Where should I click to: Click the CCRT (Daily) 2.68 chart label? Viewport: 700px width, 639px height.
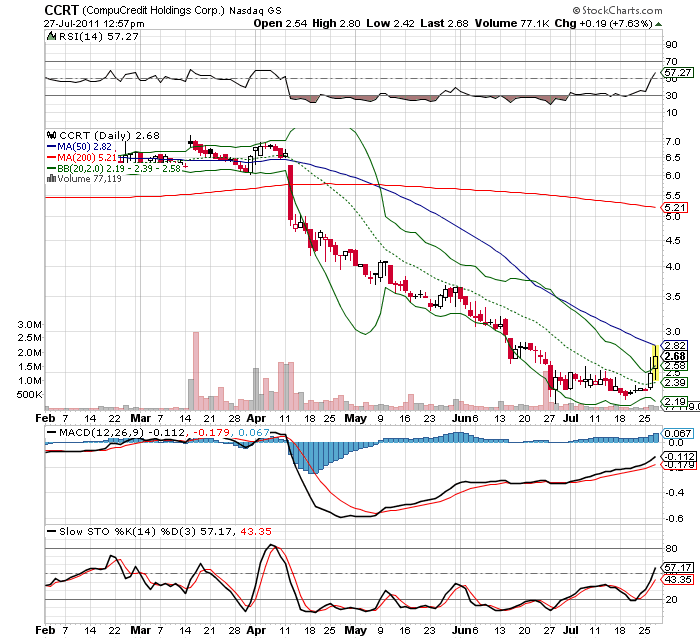pos(109,135)
